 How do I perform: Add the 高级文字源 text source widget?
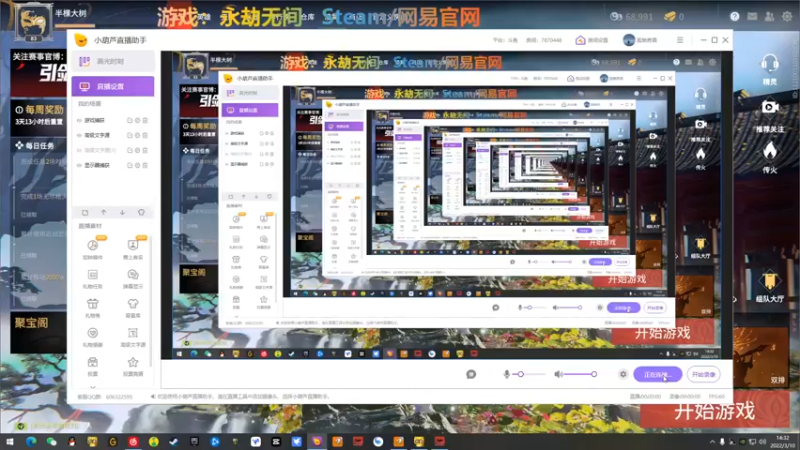[133, 337]
